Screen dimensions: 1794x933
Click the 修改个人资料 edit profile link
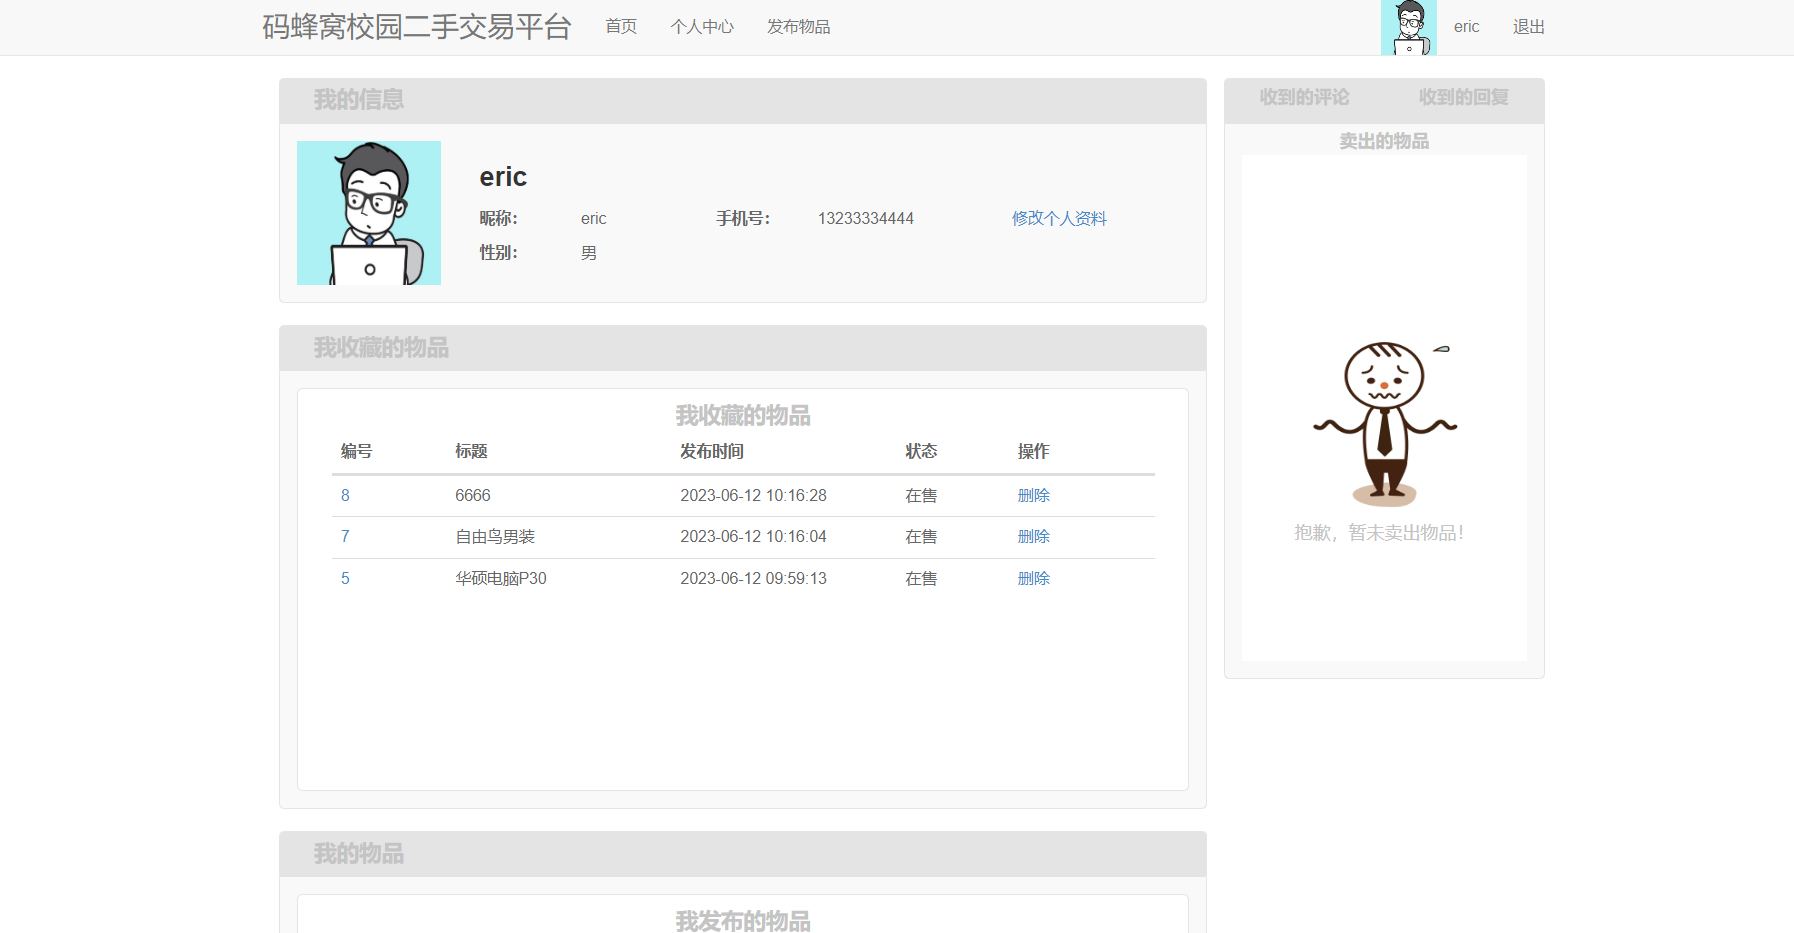coord(1059,218)
